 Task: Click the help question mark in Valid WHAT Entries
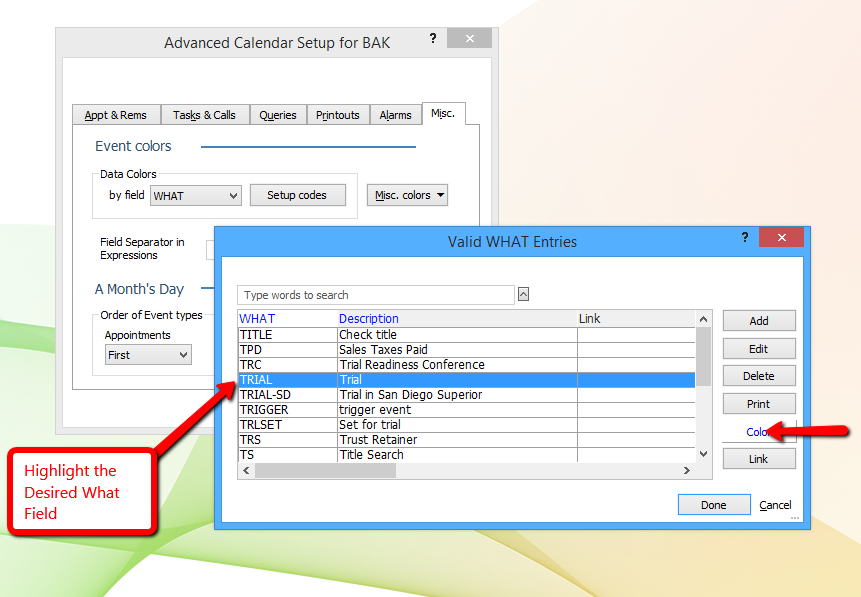[x=744, y=238]
